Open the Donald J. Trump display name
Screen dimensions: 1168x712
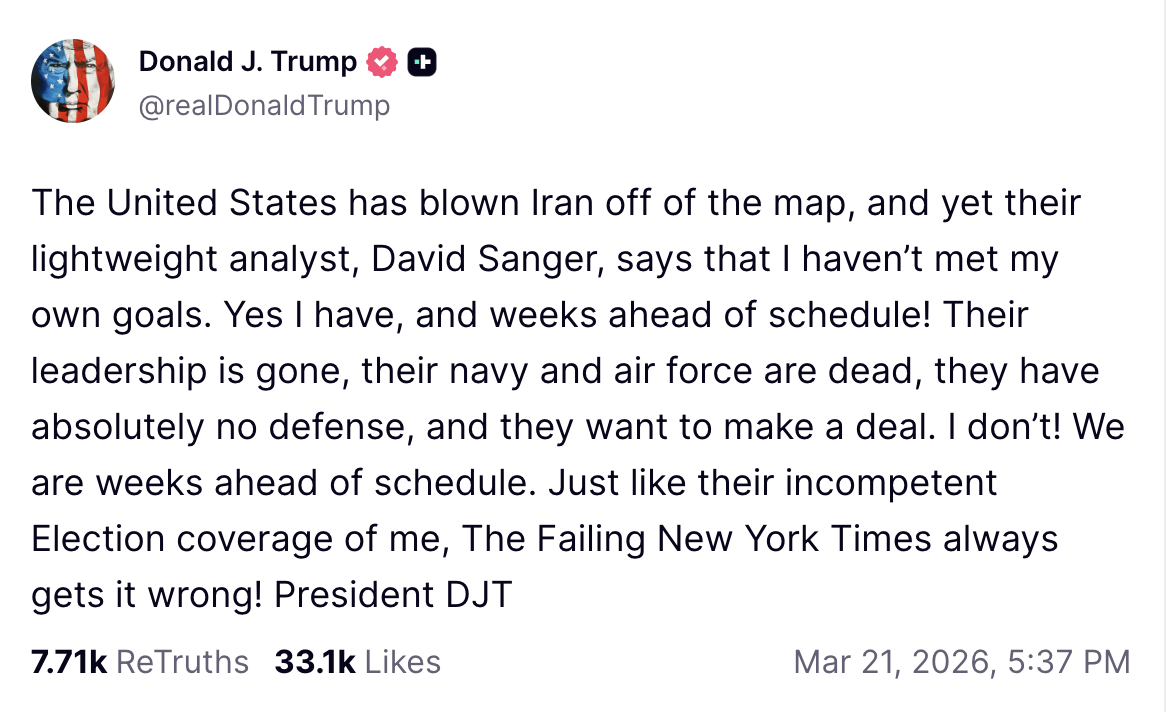[247, 62]
